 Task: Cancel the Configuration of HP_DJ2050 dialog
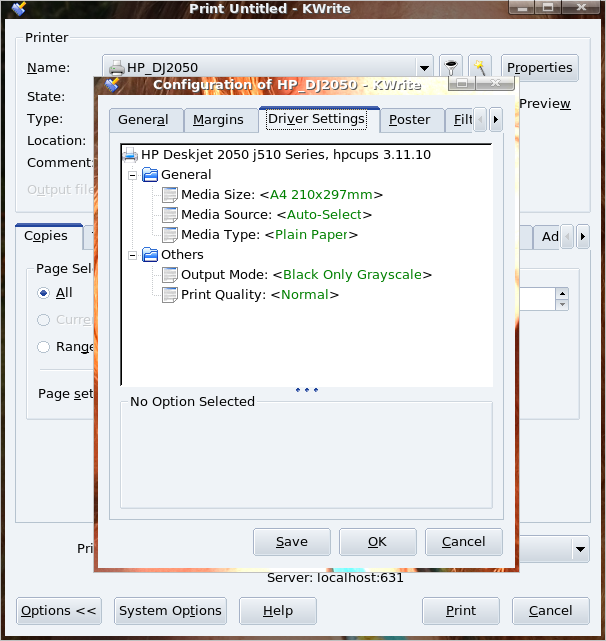pos(464,542)
